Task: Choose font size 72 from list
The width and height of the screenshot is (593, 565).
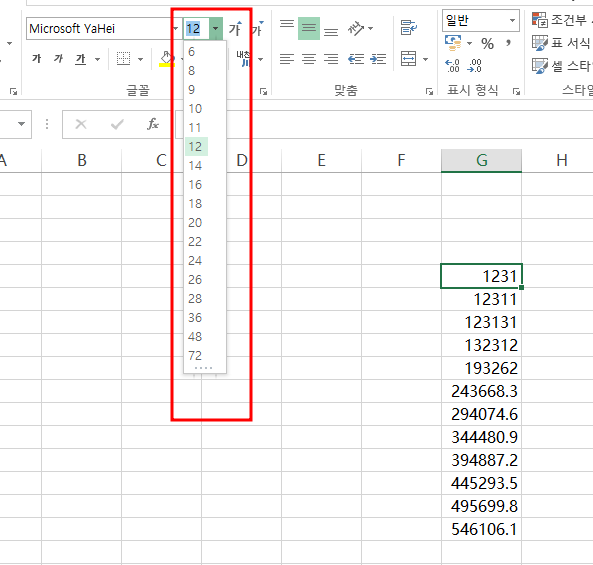Action: coord(205,355)
